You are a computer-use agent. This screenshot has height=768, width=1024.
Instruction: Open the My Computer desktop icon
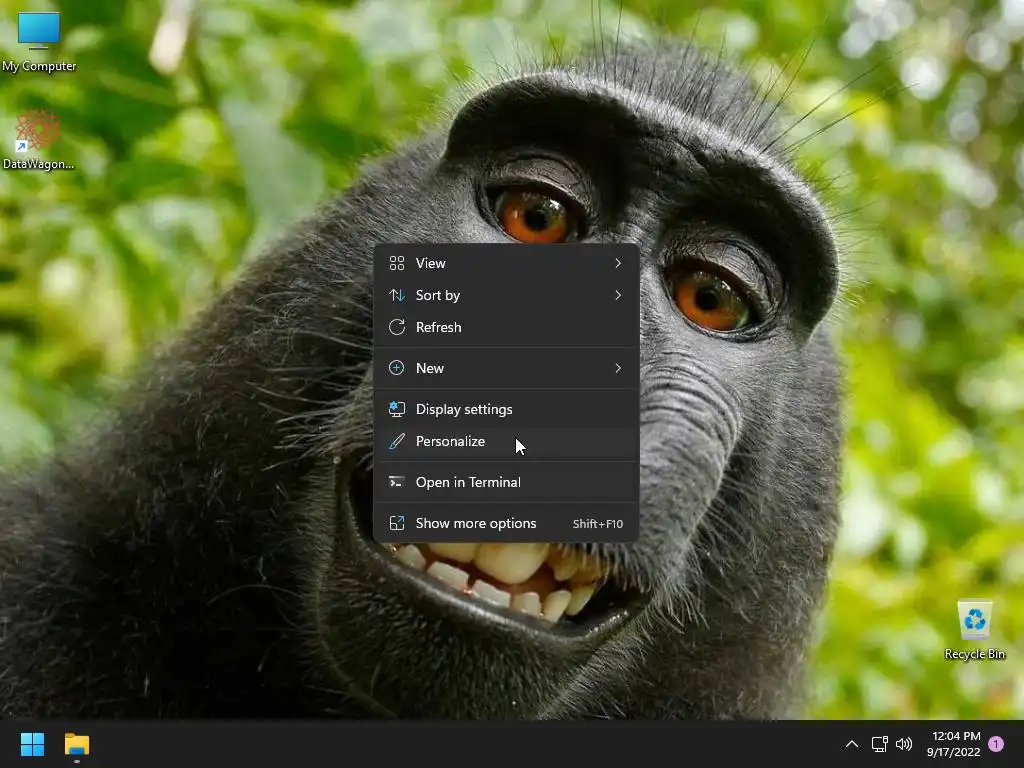(39, 41)
